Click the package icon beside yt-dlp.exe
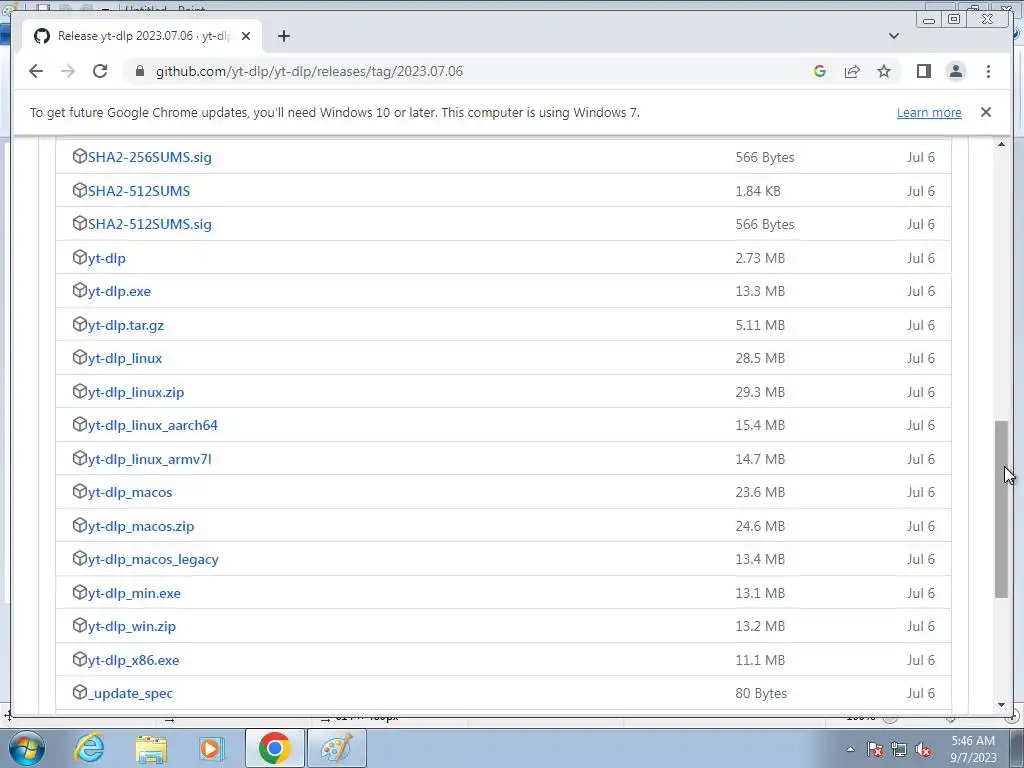Screen dimensions: 1024x768 [x=80, y=291]
